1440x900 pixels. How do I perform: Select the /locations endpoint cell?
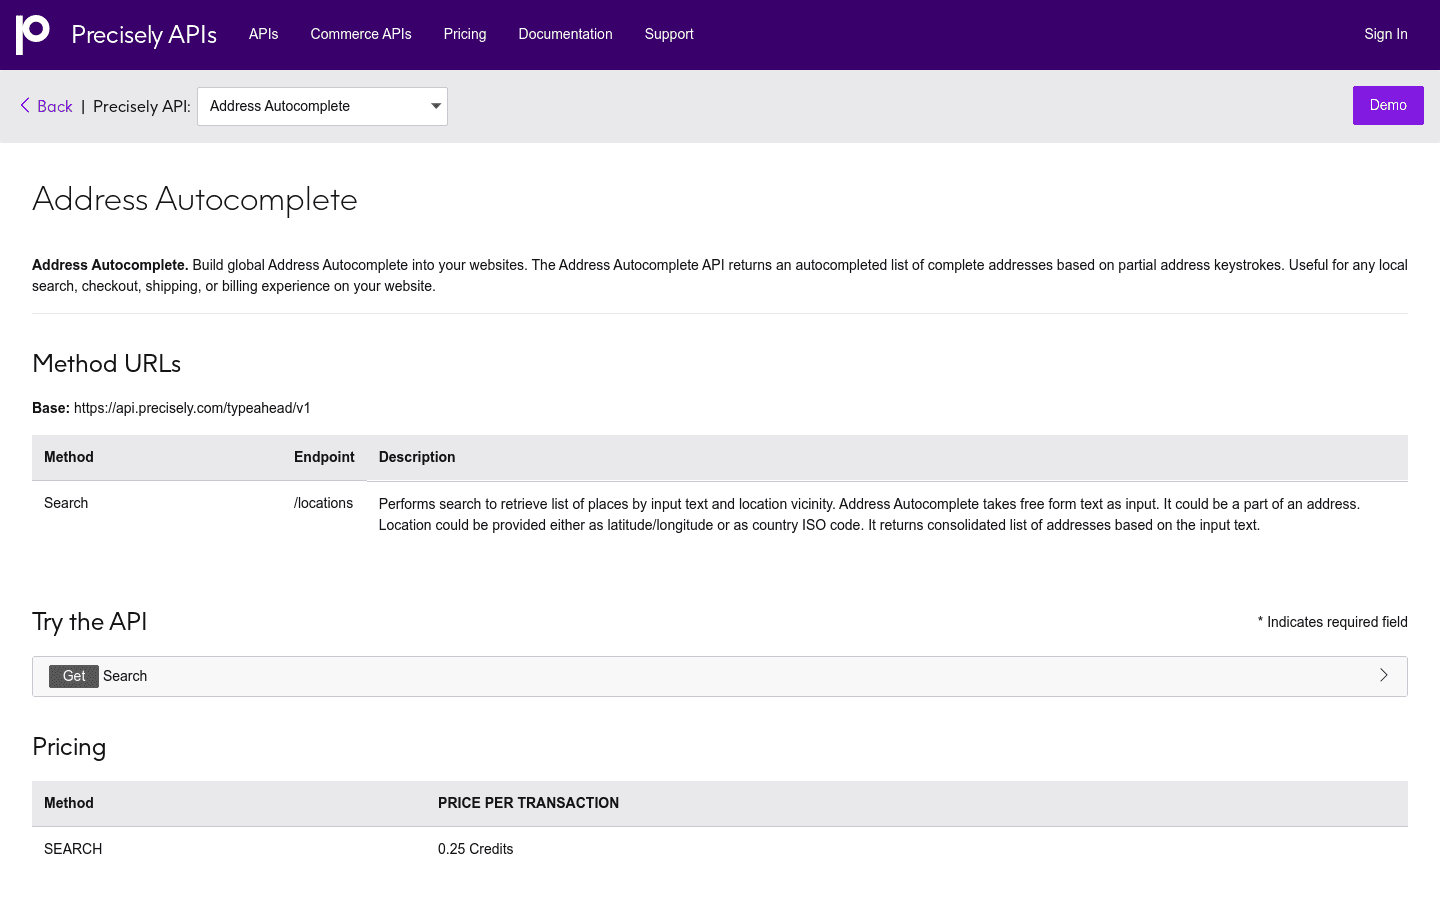pyautogui.click(x=323, y=503)
